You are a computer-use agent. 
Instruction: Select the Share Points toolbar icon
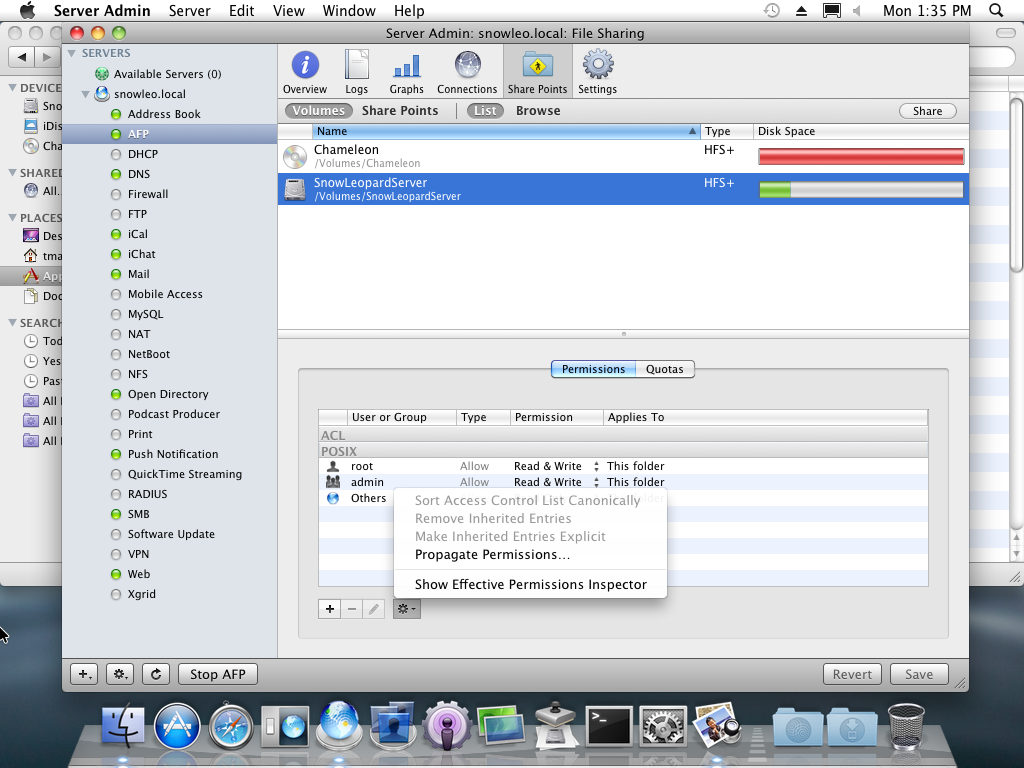537,72
